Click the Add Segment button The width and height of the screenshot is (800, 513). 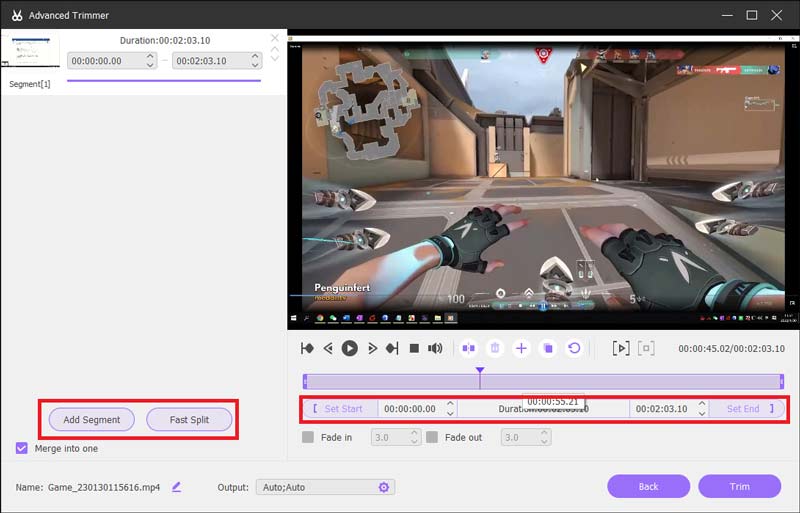point(92,420)
